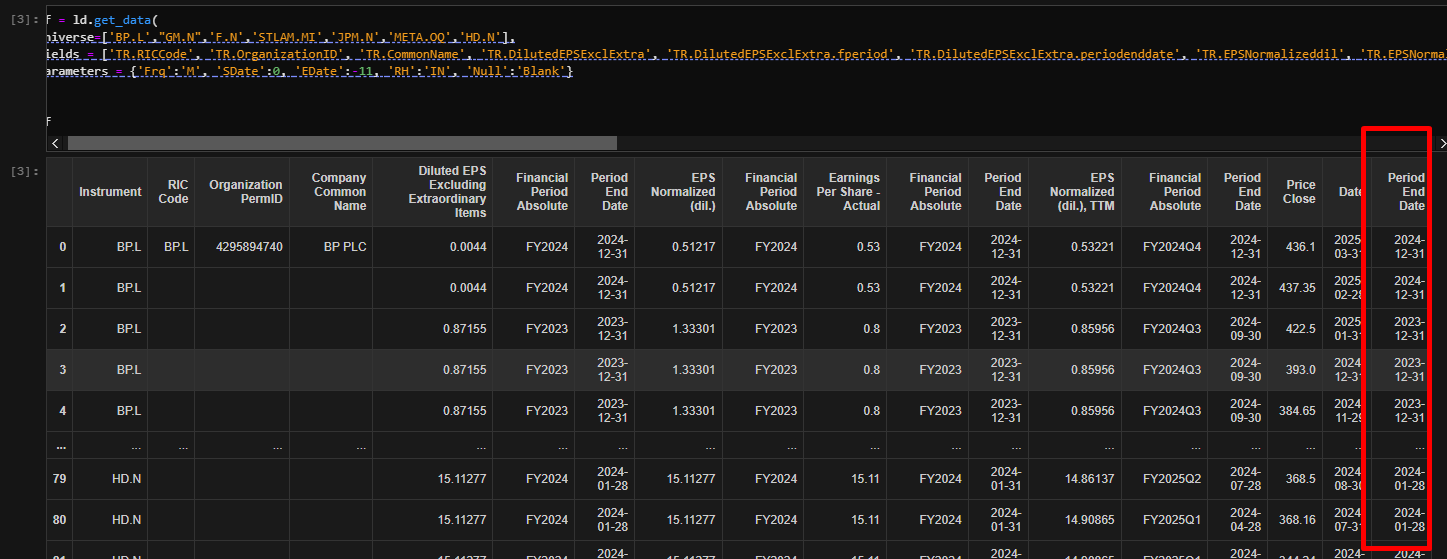Image resolution: width=1447 pixels, height=559 pixels.
Task: Click the right scroll arrow of code cell
Action: click(x=1441, y=143)
